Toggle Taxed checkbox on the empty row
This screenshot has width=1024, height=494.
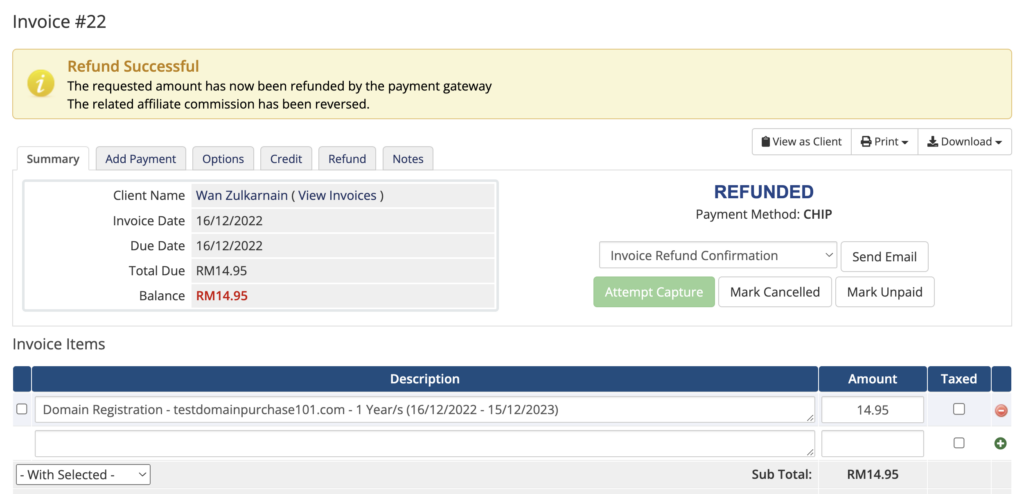[959, 443]
